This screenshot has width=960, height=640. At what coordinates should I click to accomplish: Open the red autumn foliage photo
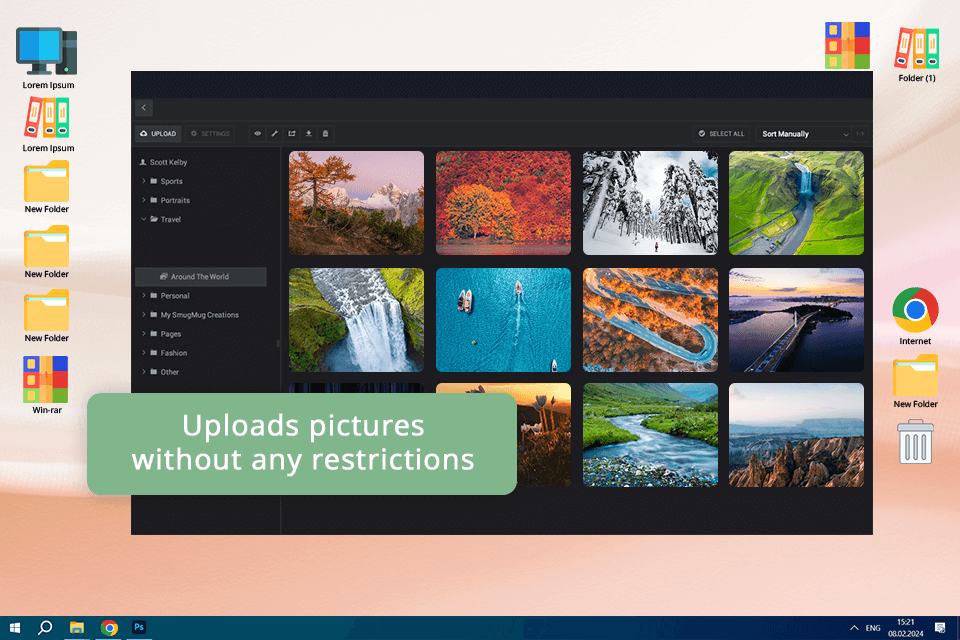click(503, 203)
